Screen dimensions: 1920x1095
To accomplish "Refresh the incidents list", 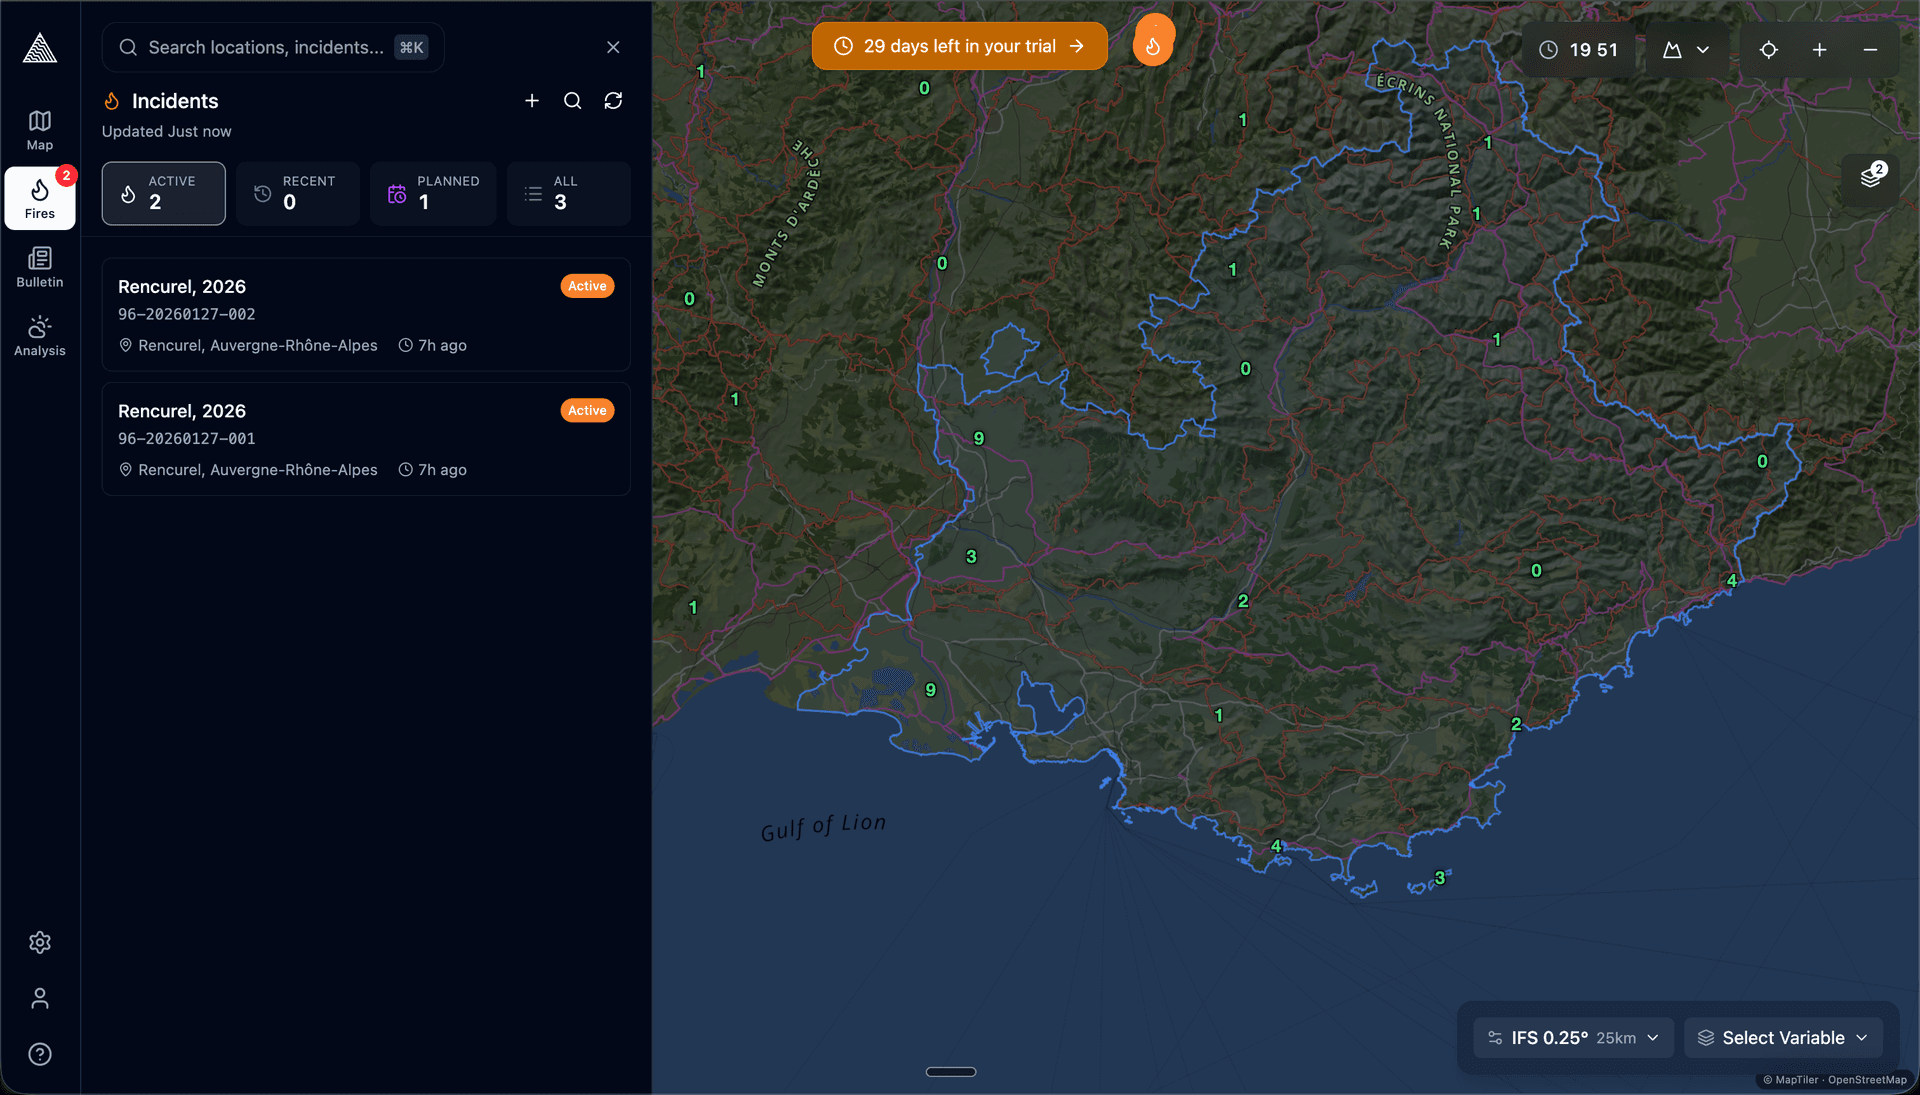I will coord(613,101).
